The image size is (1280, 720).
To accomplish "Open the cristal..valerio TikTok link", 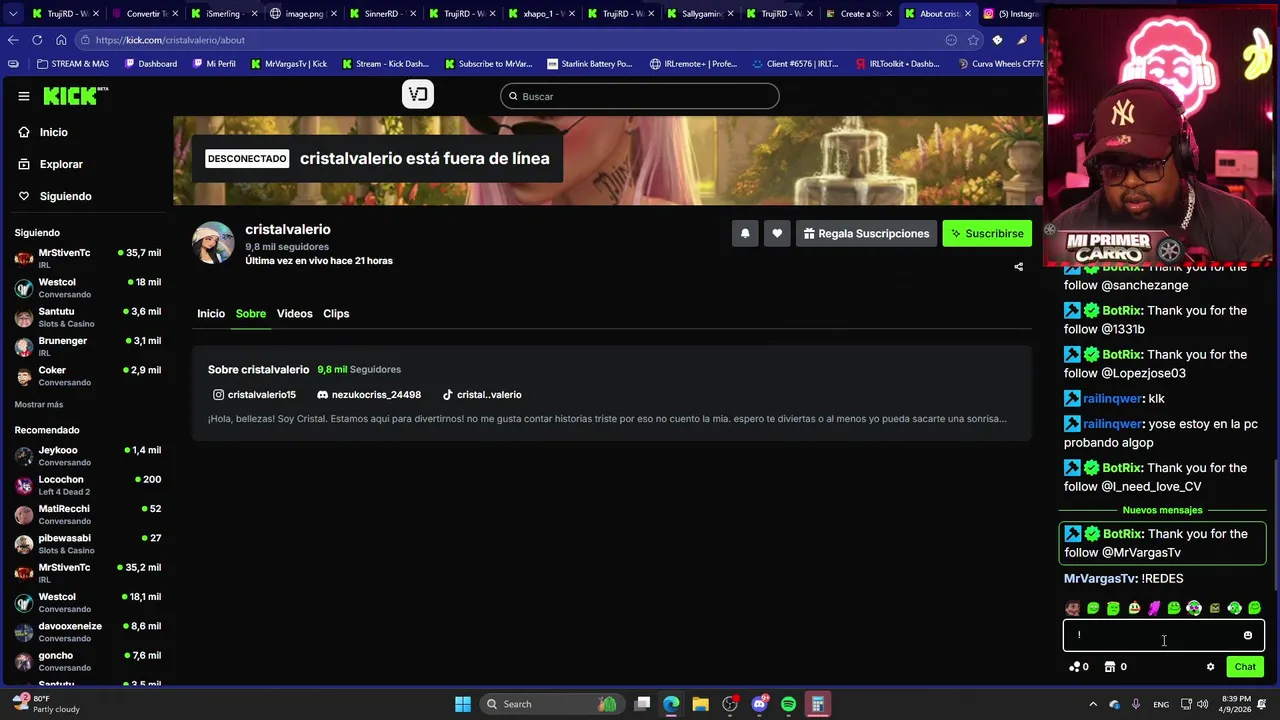I will (x=482, y=395).
